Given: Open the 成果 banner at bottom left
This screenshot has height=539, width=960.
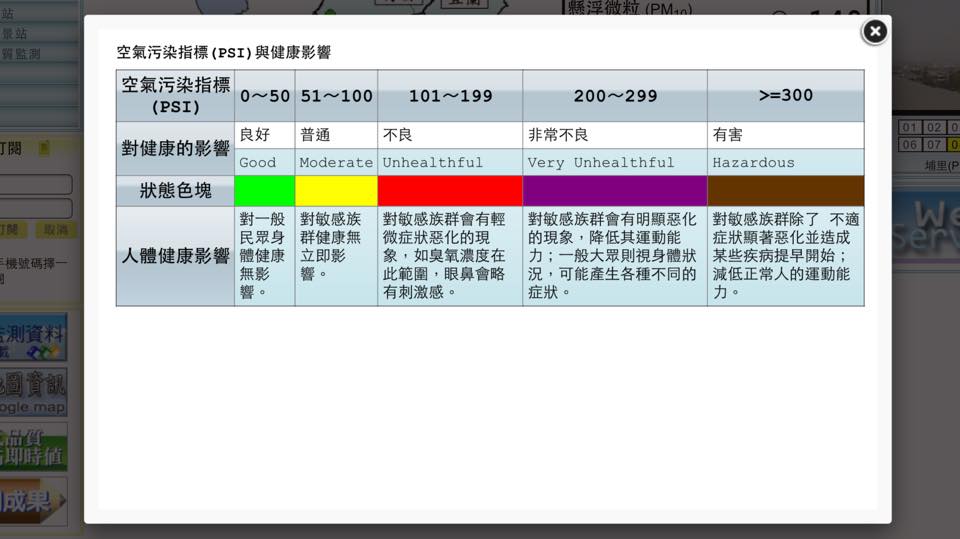Looking at the screenshot, I should 35,500.
